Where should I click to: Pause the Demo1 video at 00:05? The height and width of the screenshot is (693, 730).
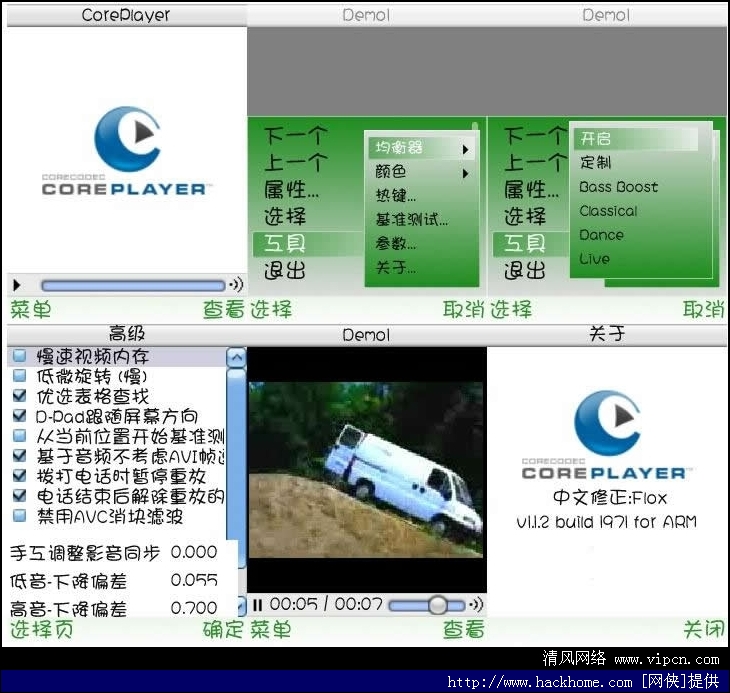click(257, 605)
